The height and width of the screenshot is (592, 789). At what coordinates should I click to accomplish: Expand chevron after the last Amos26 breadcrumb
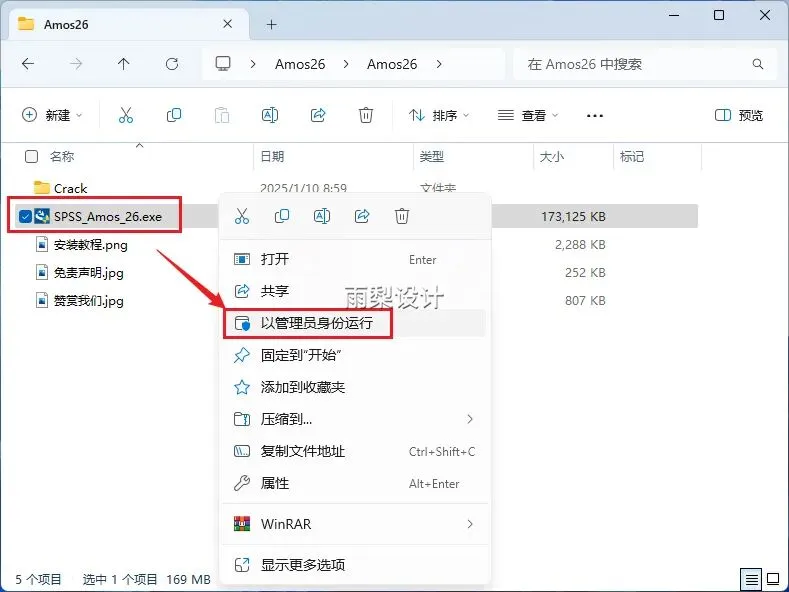[439, 64]
